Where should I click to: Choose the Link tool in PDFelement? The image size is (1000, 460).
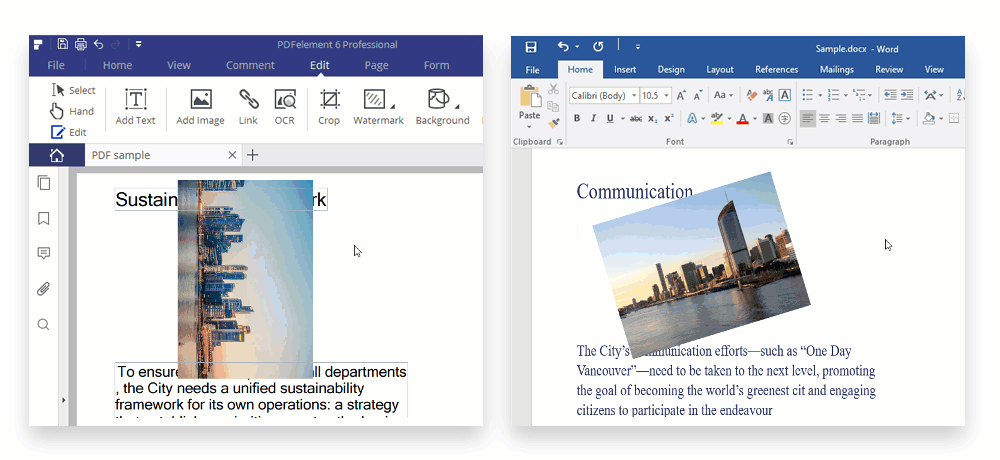(x=248, y=107)
